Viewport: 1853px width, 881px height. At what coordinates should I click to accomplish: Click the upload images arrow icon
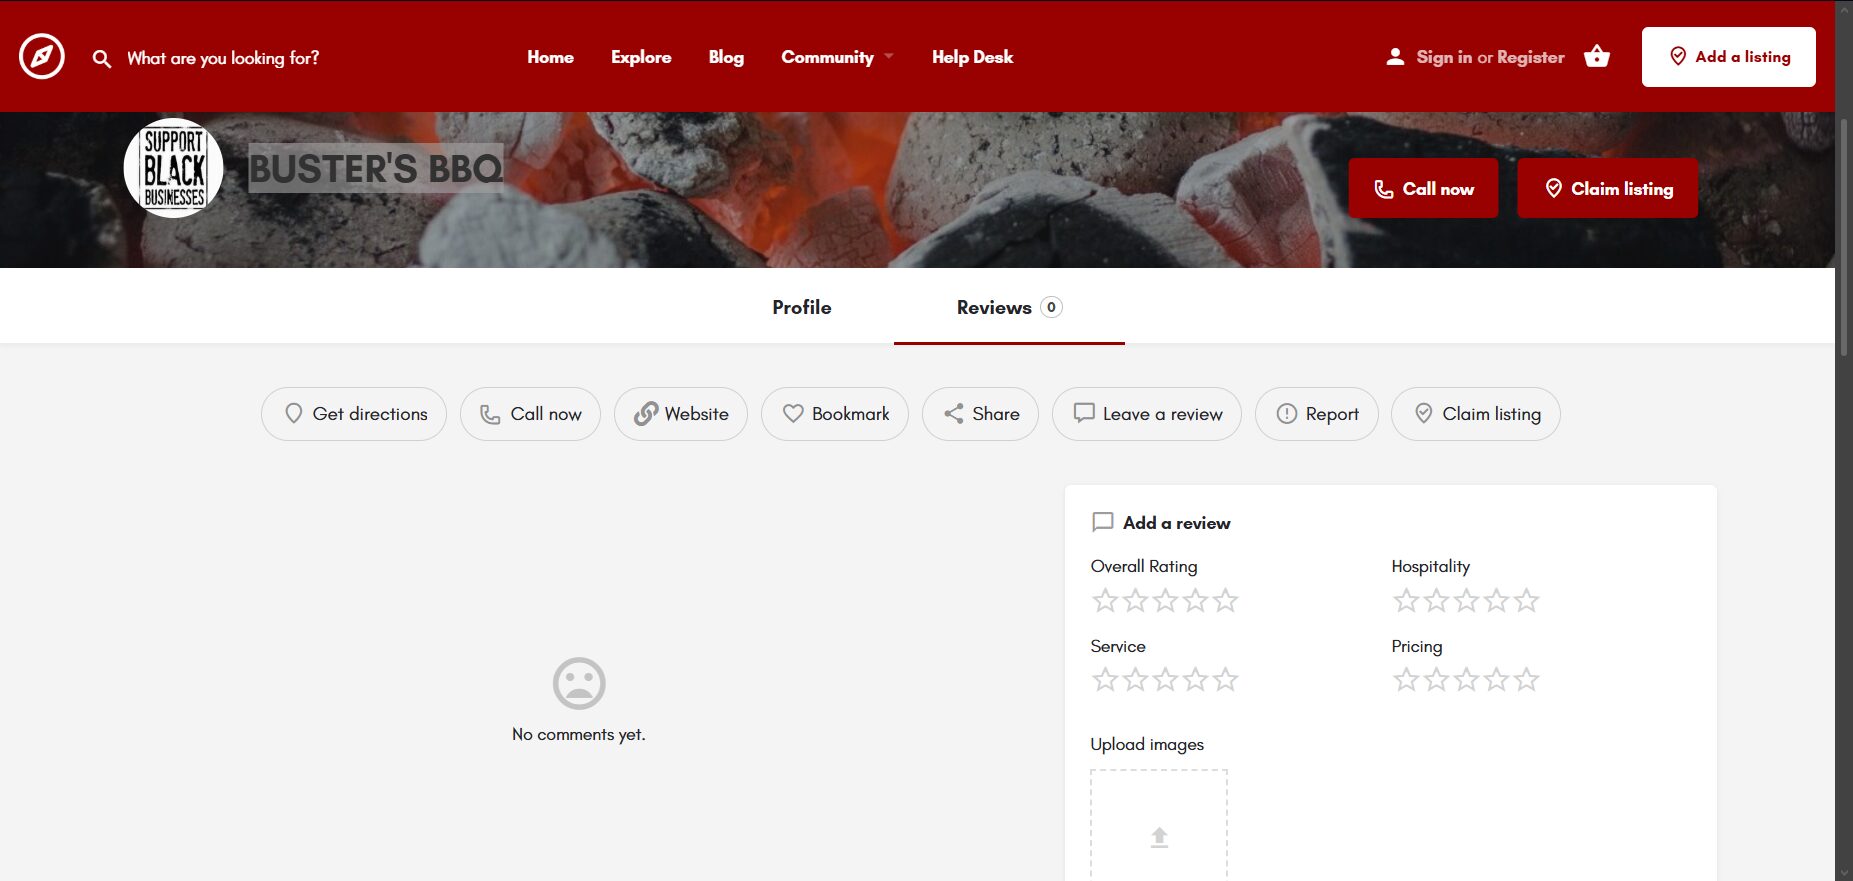(x=1159, y=837)
